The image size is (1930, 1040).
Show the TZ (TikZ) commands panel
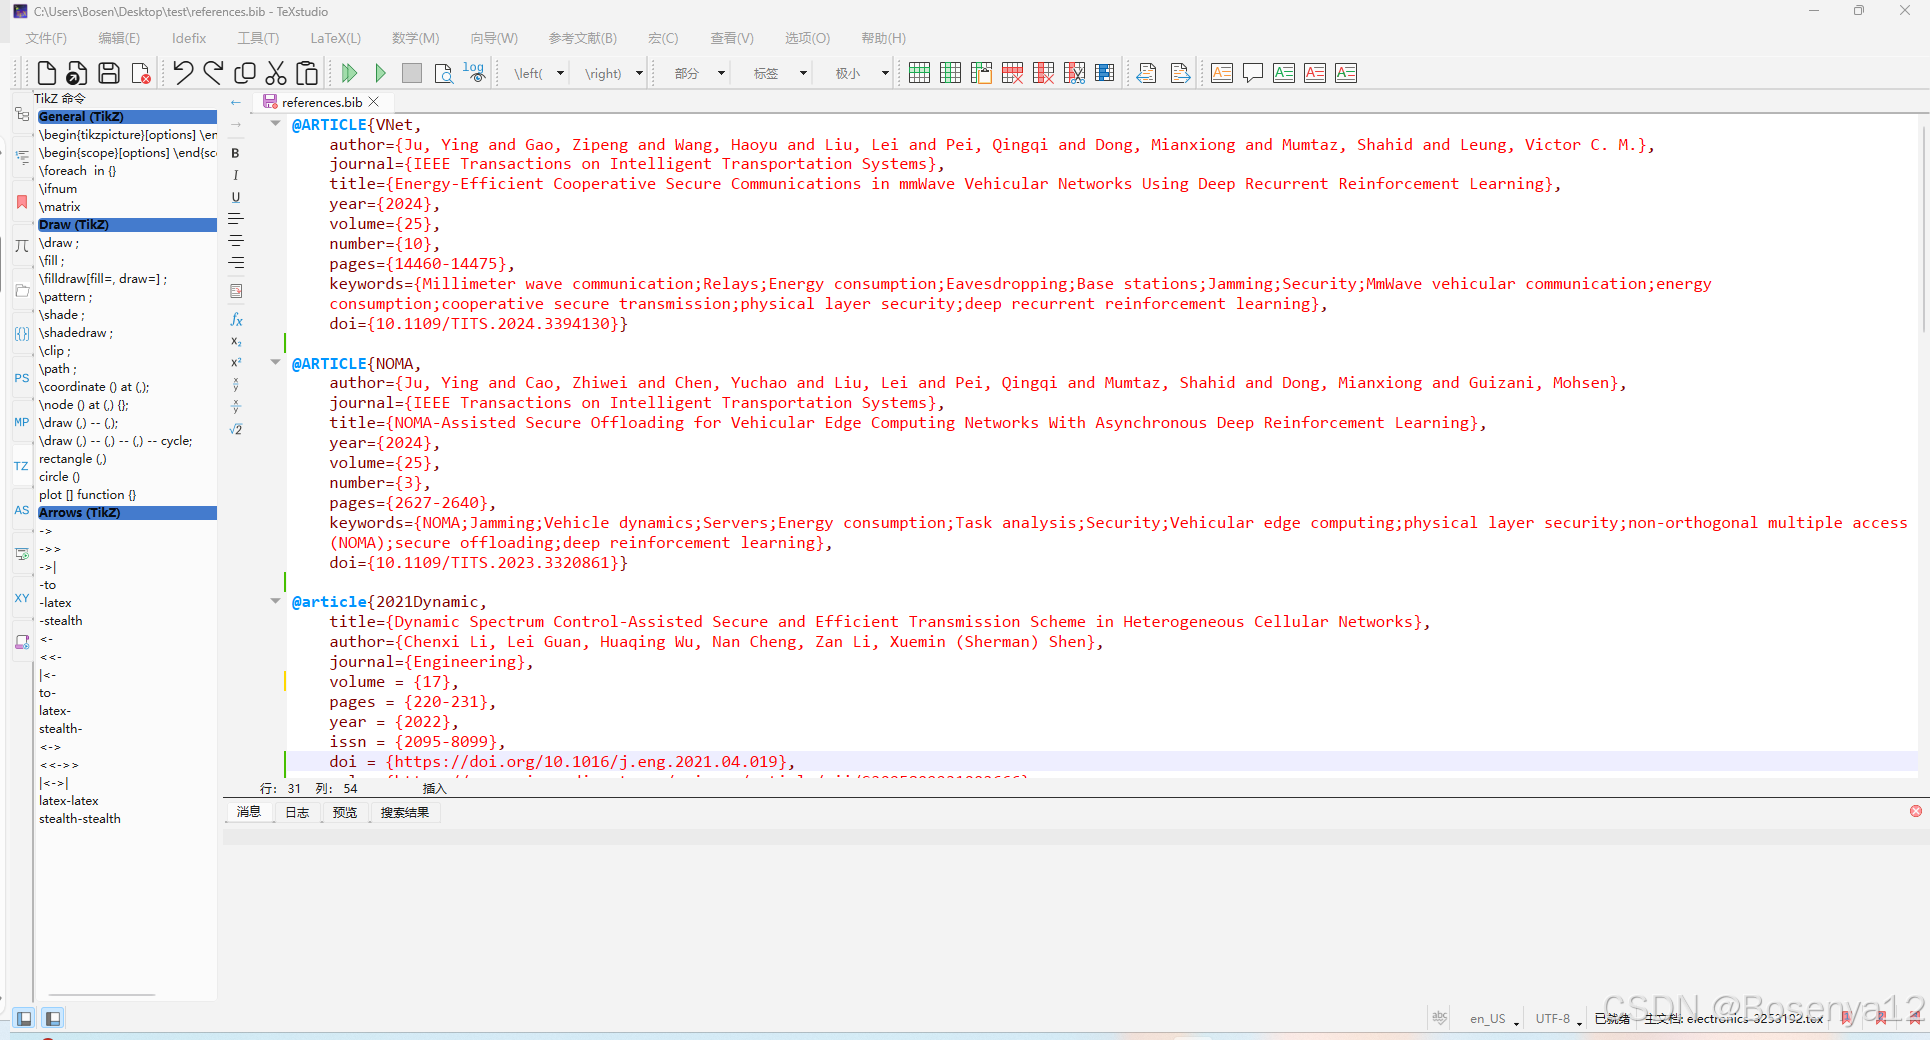pos(22,466)
